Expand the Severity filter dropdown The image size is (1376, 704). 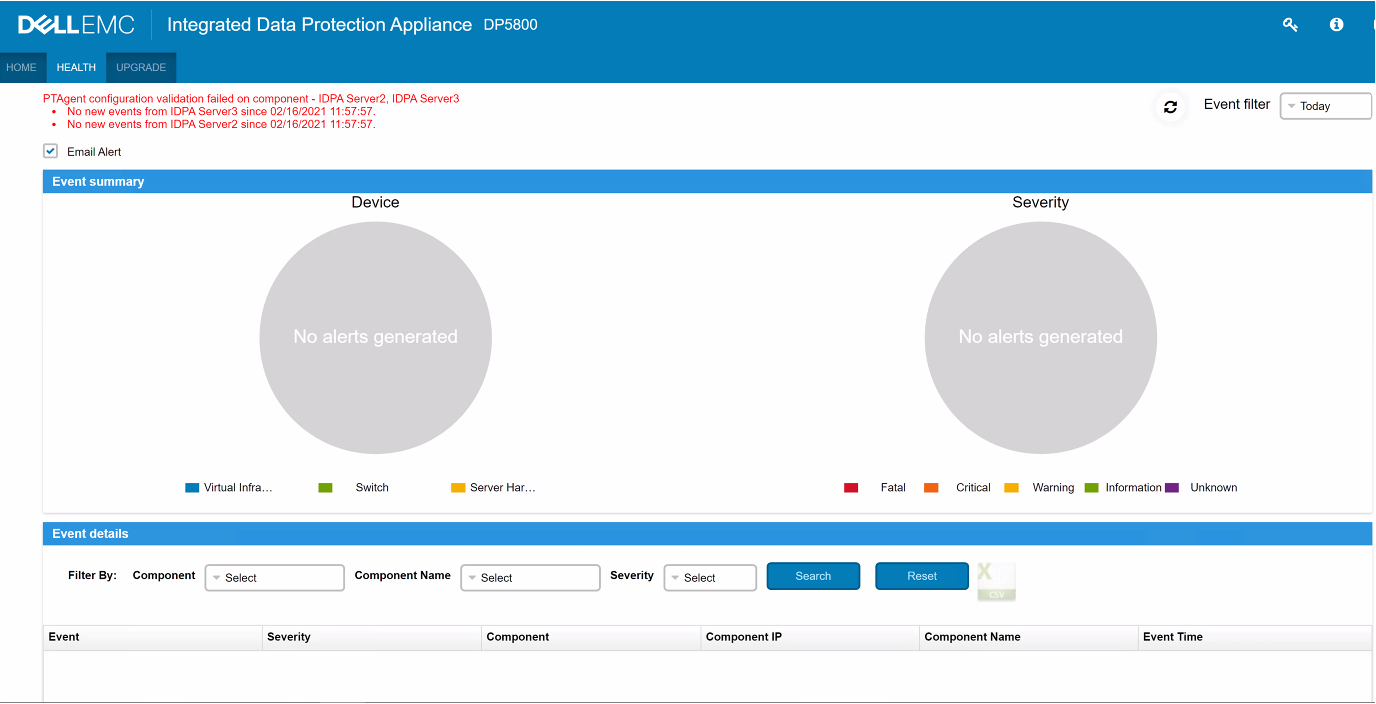point(710,578)
